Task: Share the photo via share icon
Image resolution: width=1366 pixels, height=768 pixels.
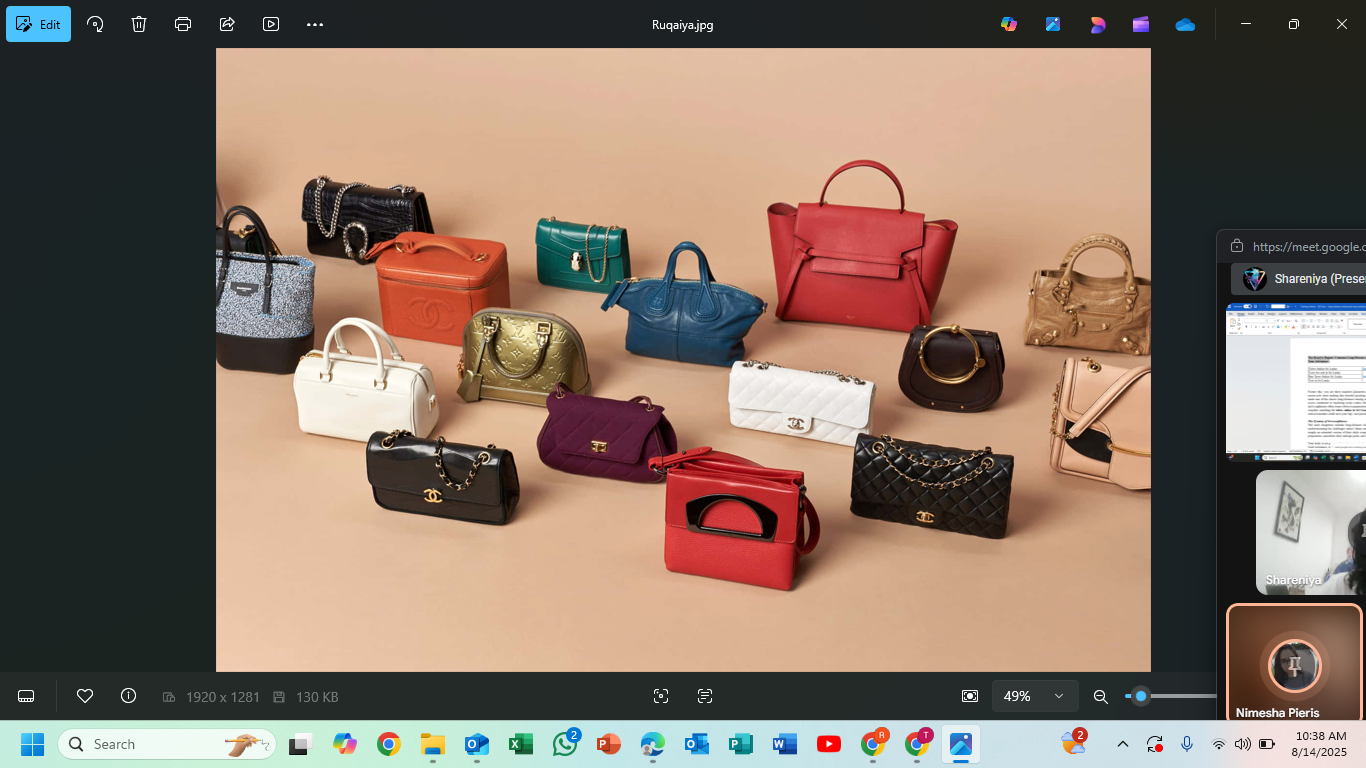Action: pyautogui.click(x=227, y=24)
